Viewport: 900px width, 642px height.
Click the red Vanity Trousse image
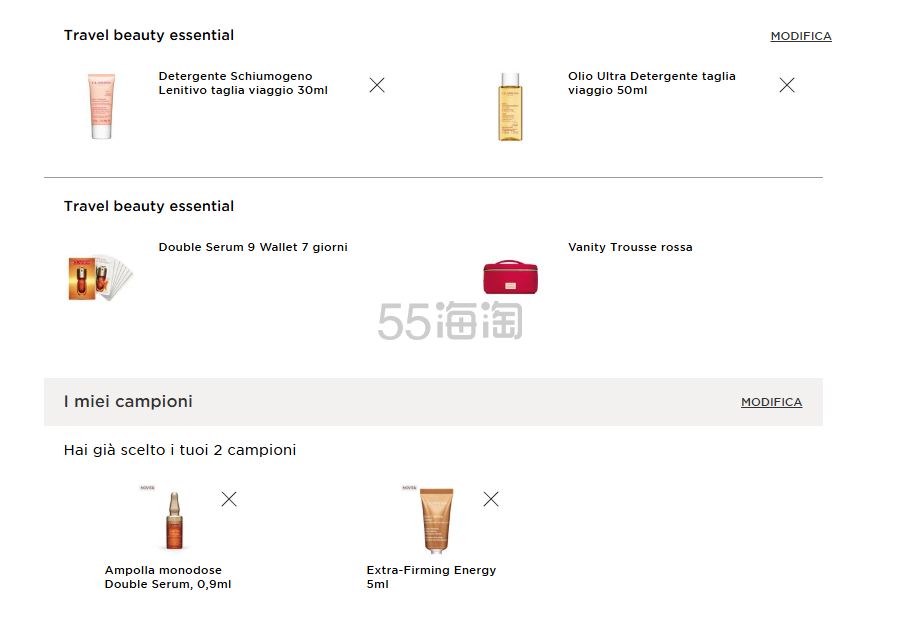tap(510, 277)
